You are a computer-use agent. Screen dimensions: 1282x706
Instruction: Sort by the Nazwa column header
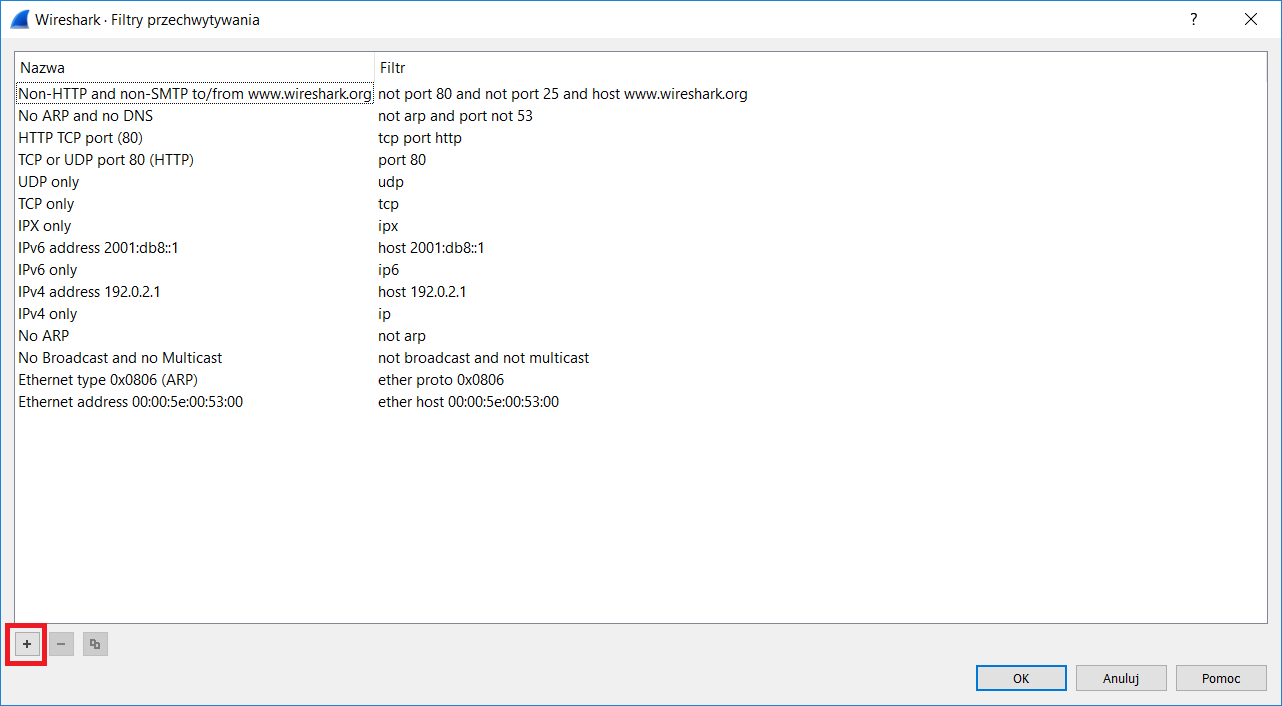pyautogui.click(x=194, y=68)
